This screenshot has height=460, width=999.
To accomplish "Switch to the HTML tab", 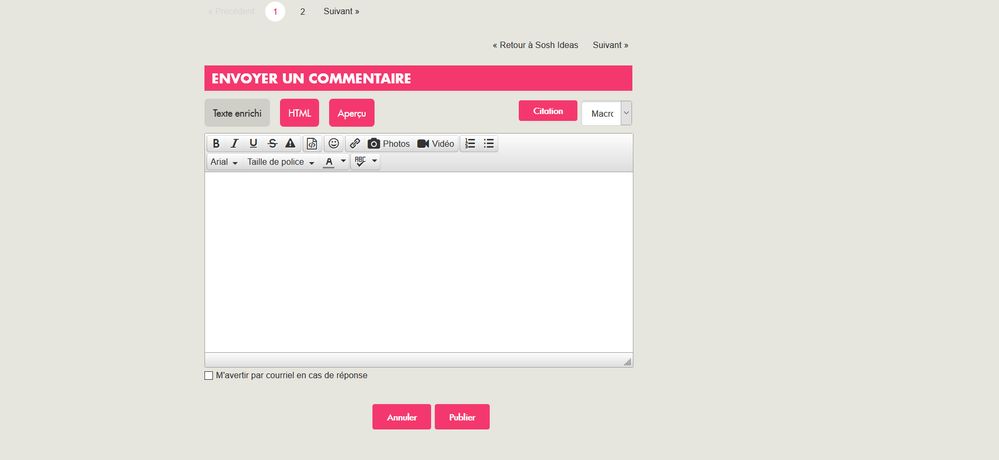I will coord(299,113).
